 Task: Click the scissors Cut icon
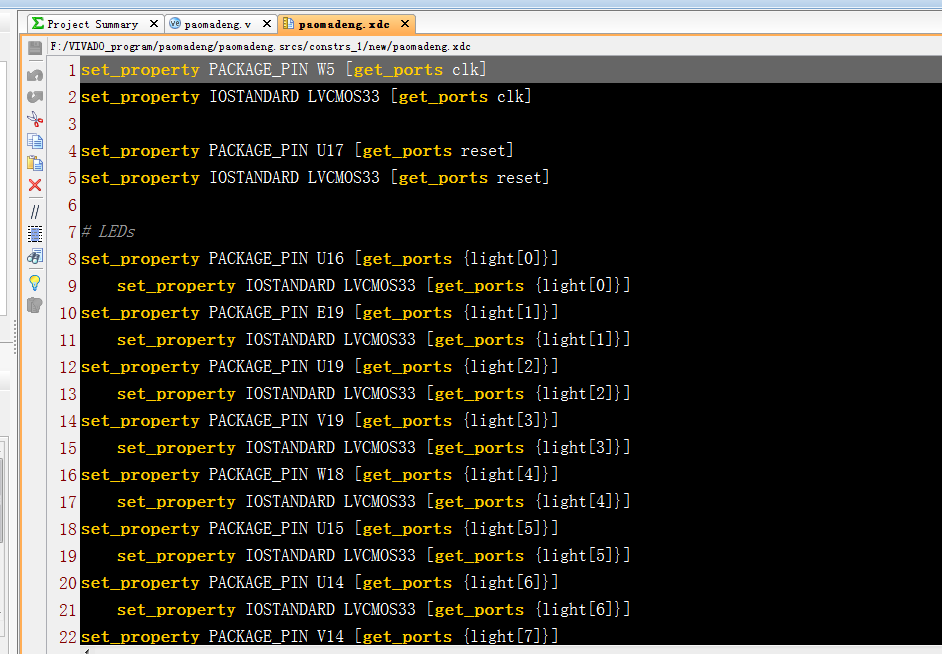pyautogui.click(x=35, y=119)
